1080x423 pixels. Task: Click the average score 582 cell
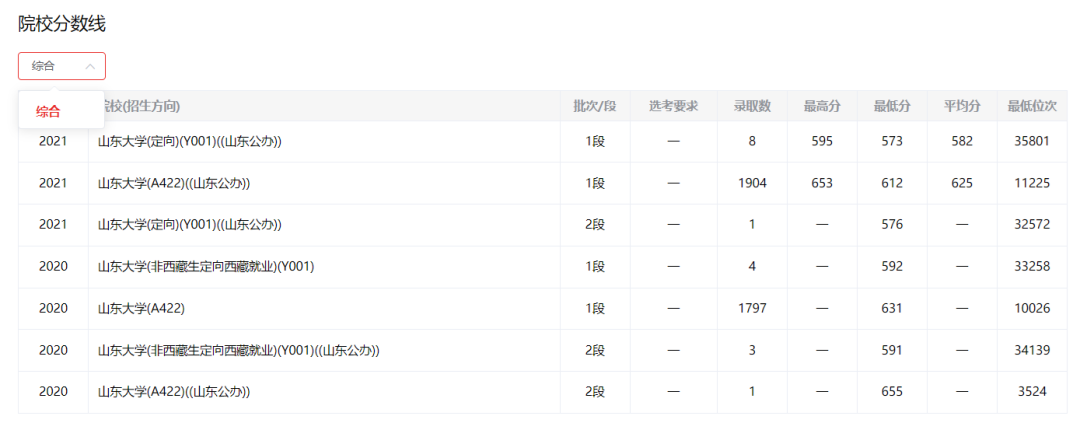(962, 141)
